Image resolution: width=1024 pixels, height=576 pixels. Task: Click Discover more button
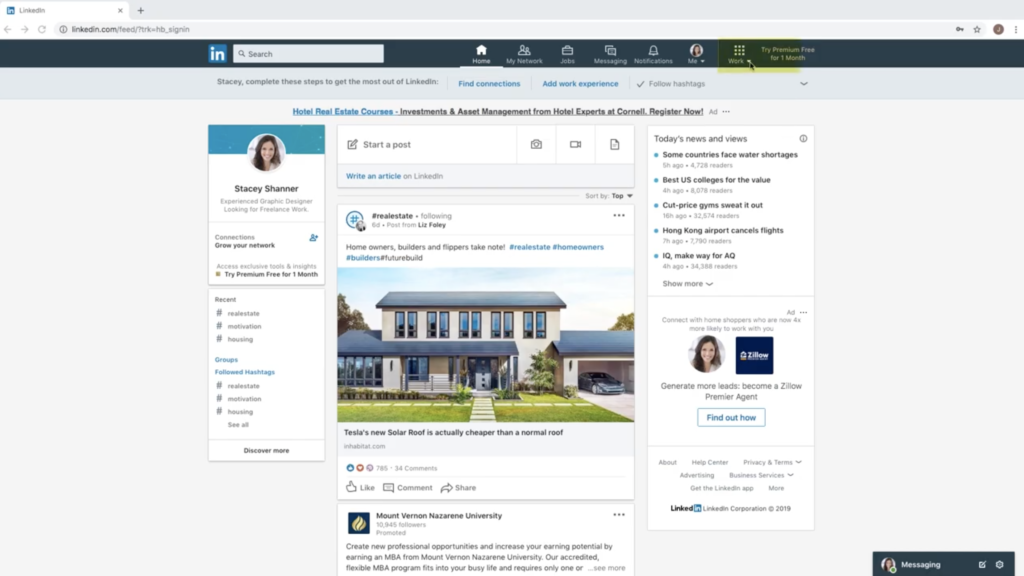(x=266, y=451)
